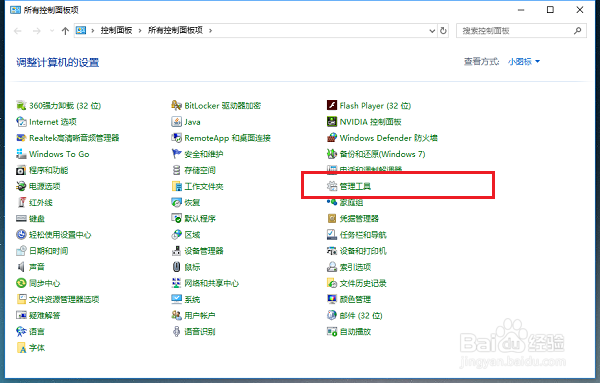
Task: Expand chevron after 控制面板 breadcrumb
Action: 140,31
